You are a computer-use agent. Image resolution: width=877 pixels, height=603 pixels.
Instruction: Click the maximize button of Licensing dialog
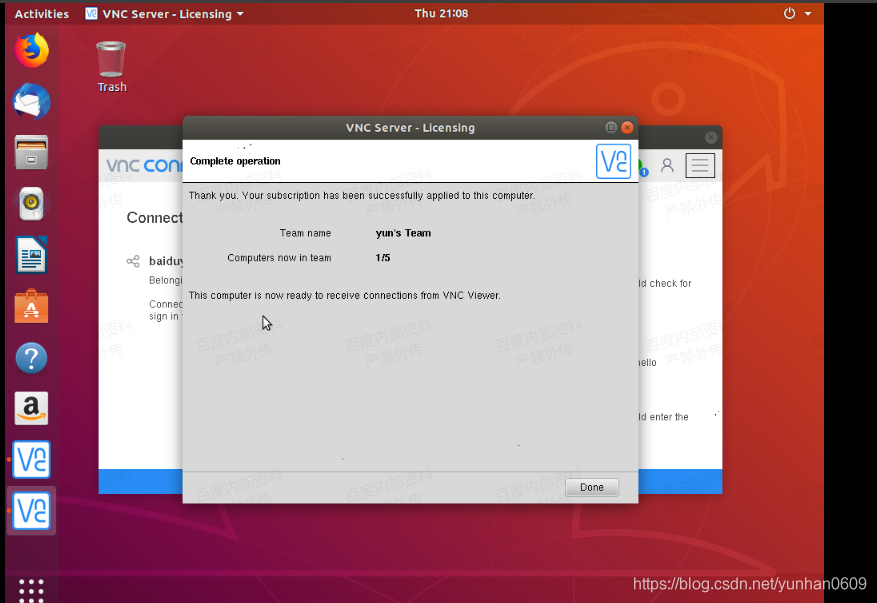click(x=611, y=128)
